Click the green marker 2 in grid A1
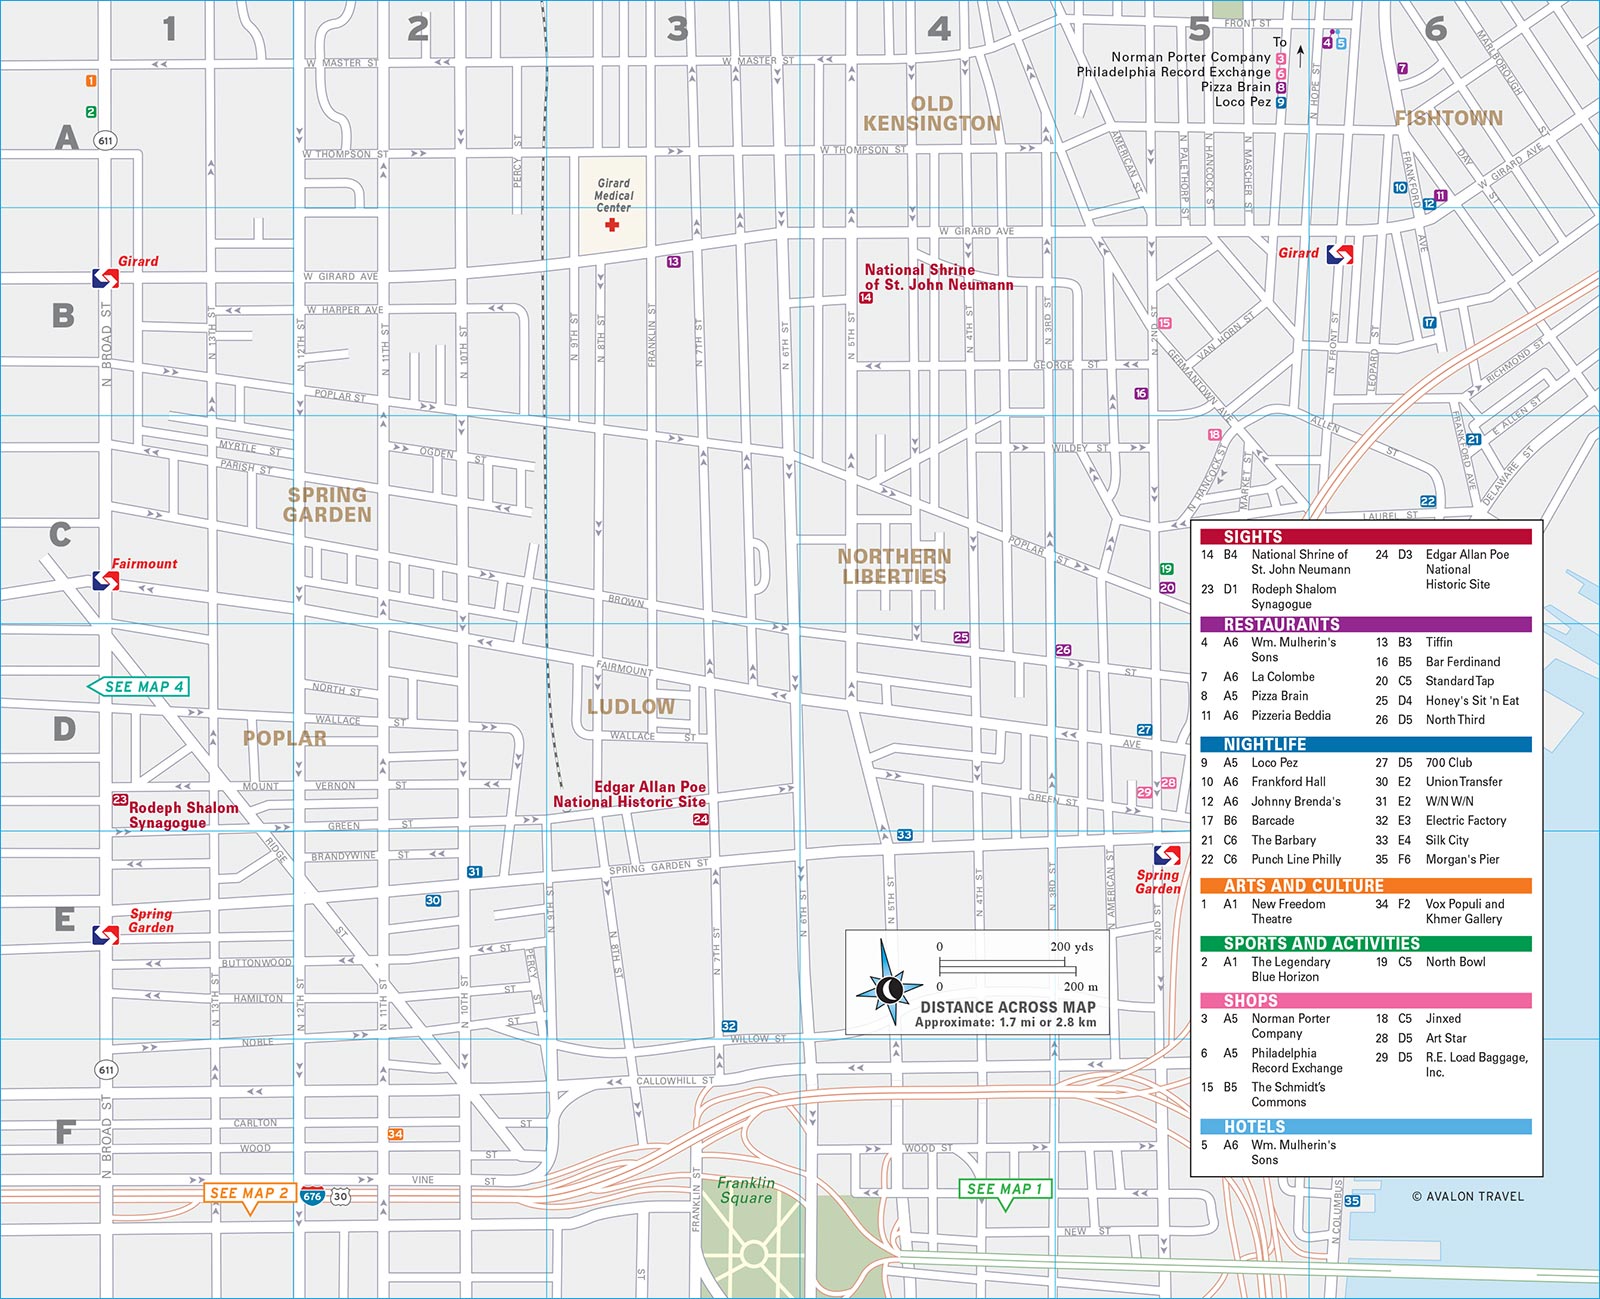1600x1299 pixels. 91,112
